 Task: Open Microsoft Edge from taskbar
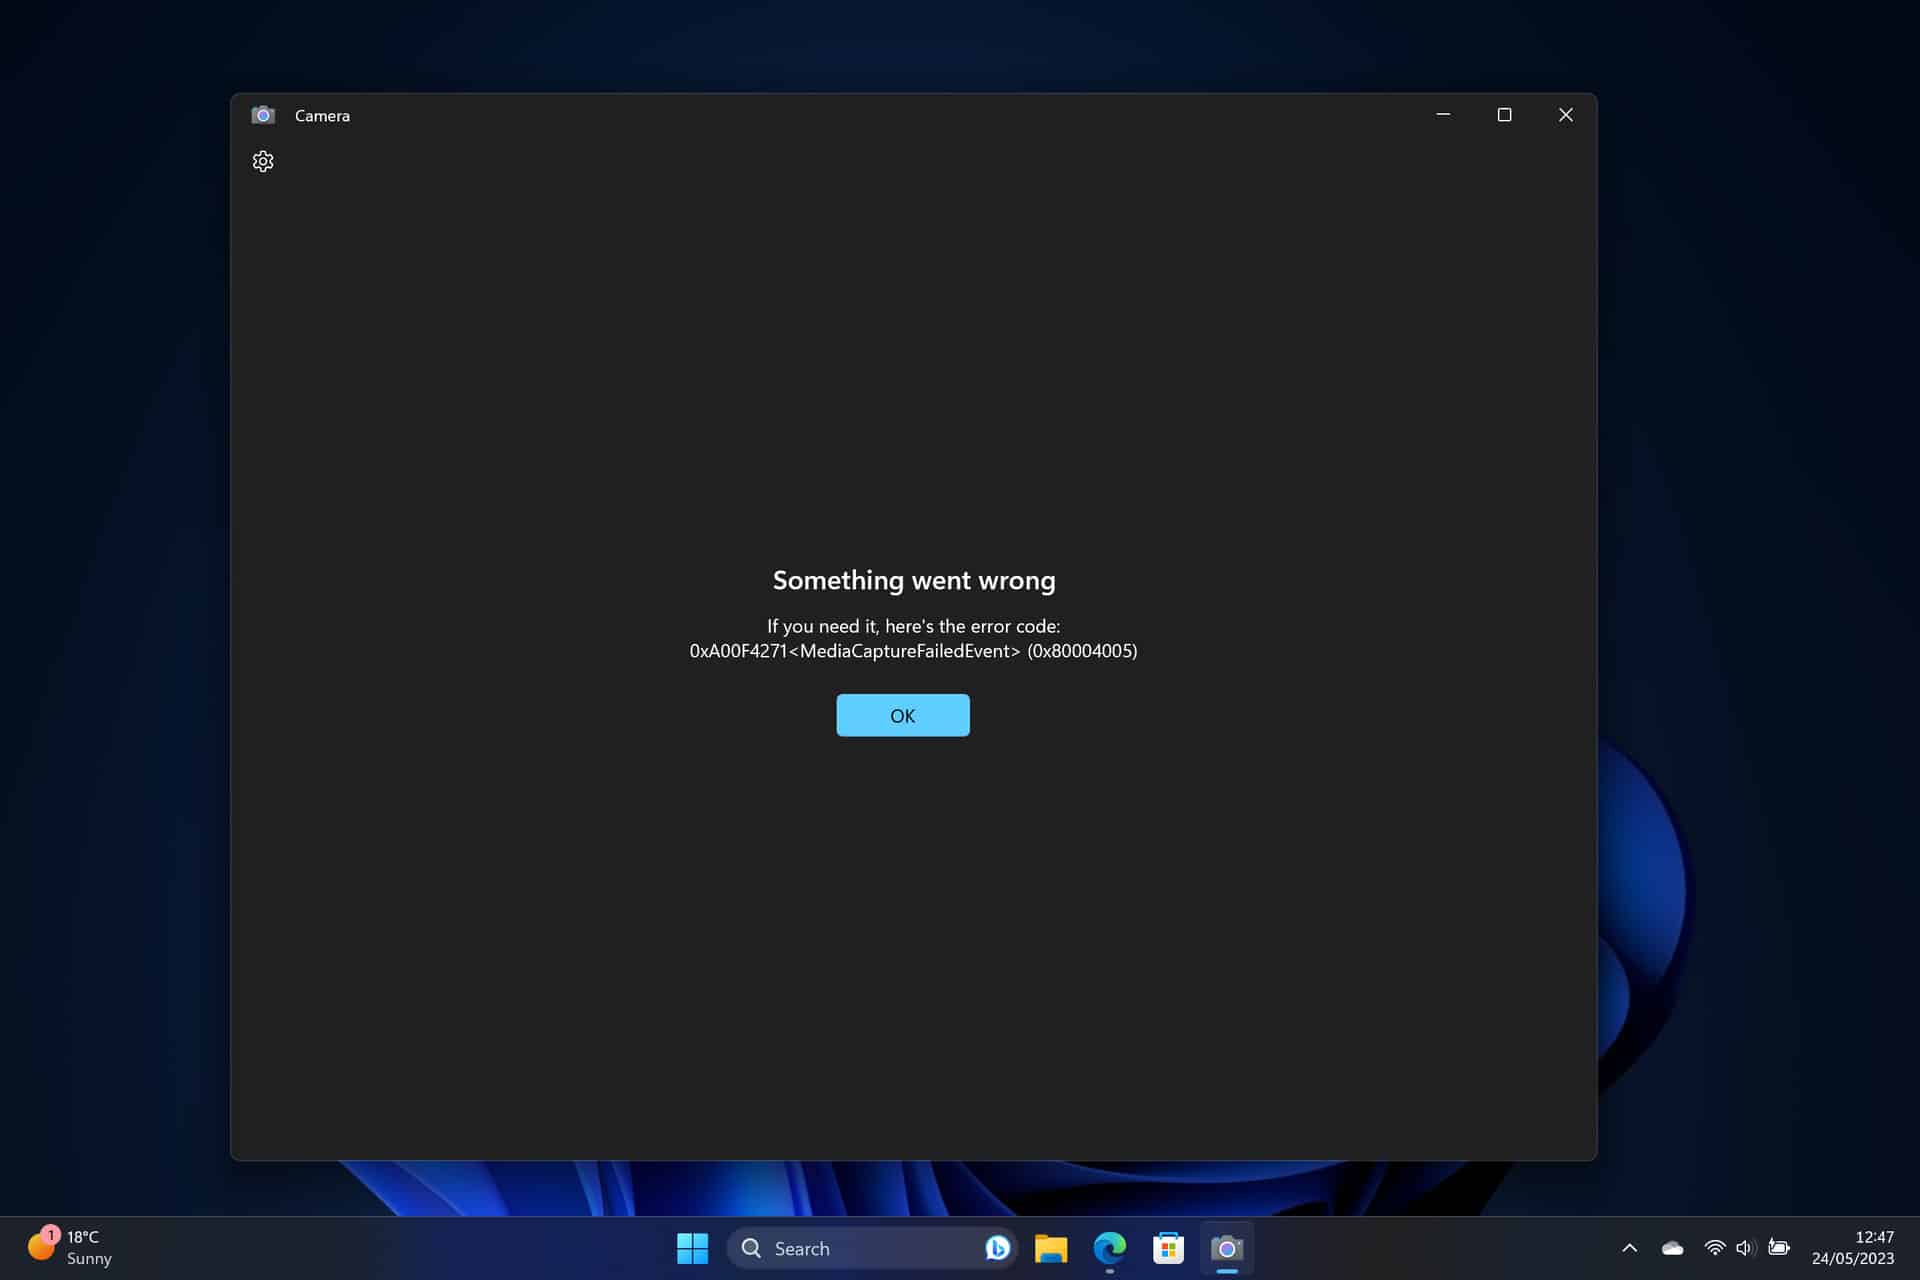1110,1248
